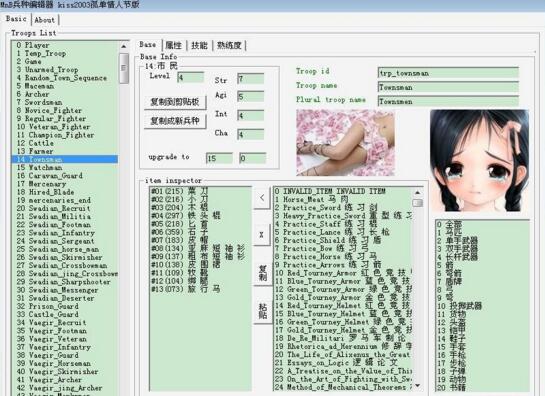Select category 0 全部 filter
The width and height of the screenshot is (545, 396).
[x=482, y=224]
